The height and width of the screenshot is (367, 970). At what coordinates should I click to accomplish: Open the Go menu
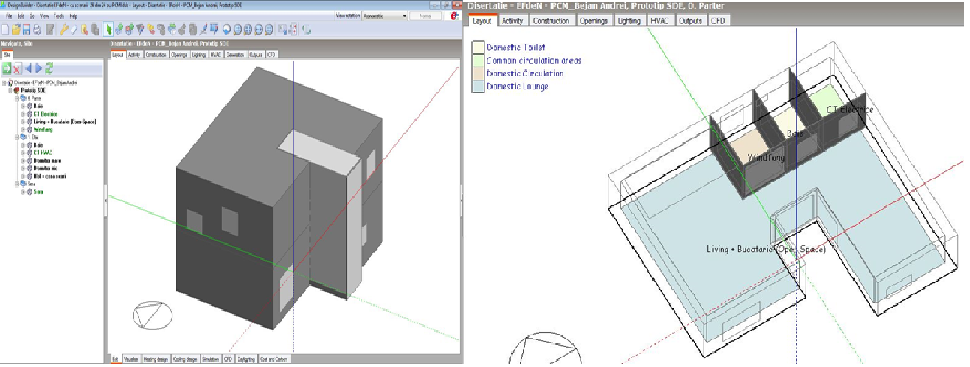pos(32,16)
